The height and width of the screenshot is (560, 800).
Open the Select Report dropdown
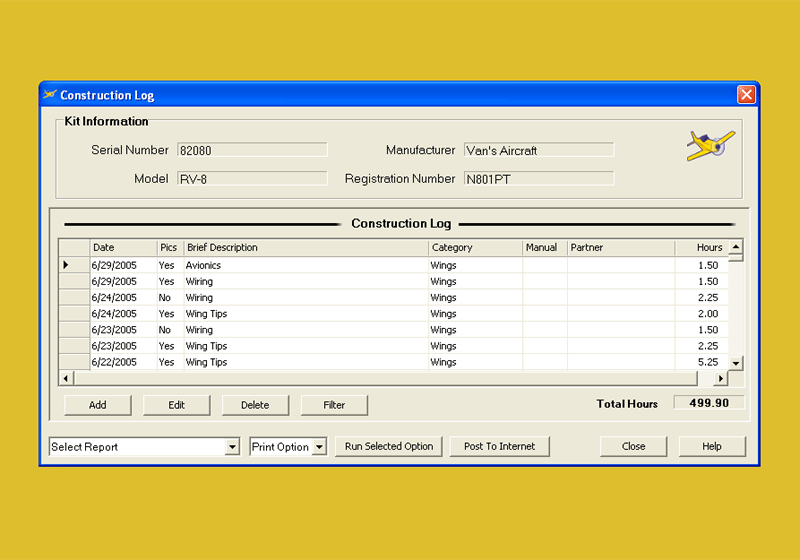click(x=232, y=447)
